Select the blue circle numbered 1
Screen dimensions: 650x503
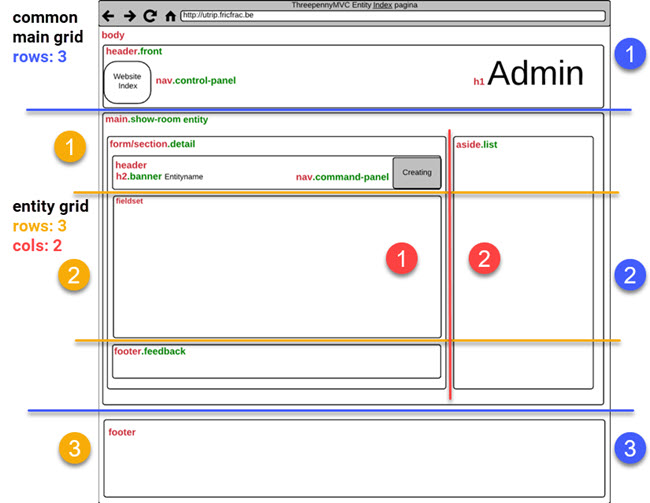tap(628, 52)
